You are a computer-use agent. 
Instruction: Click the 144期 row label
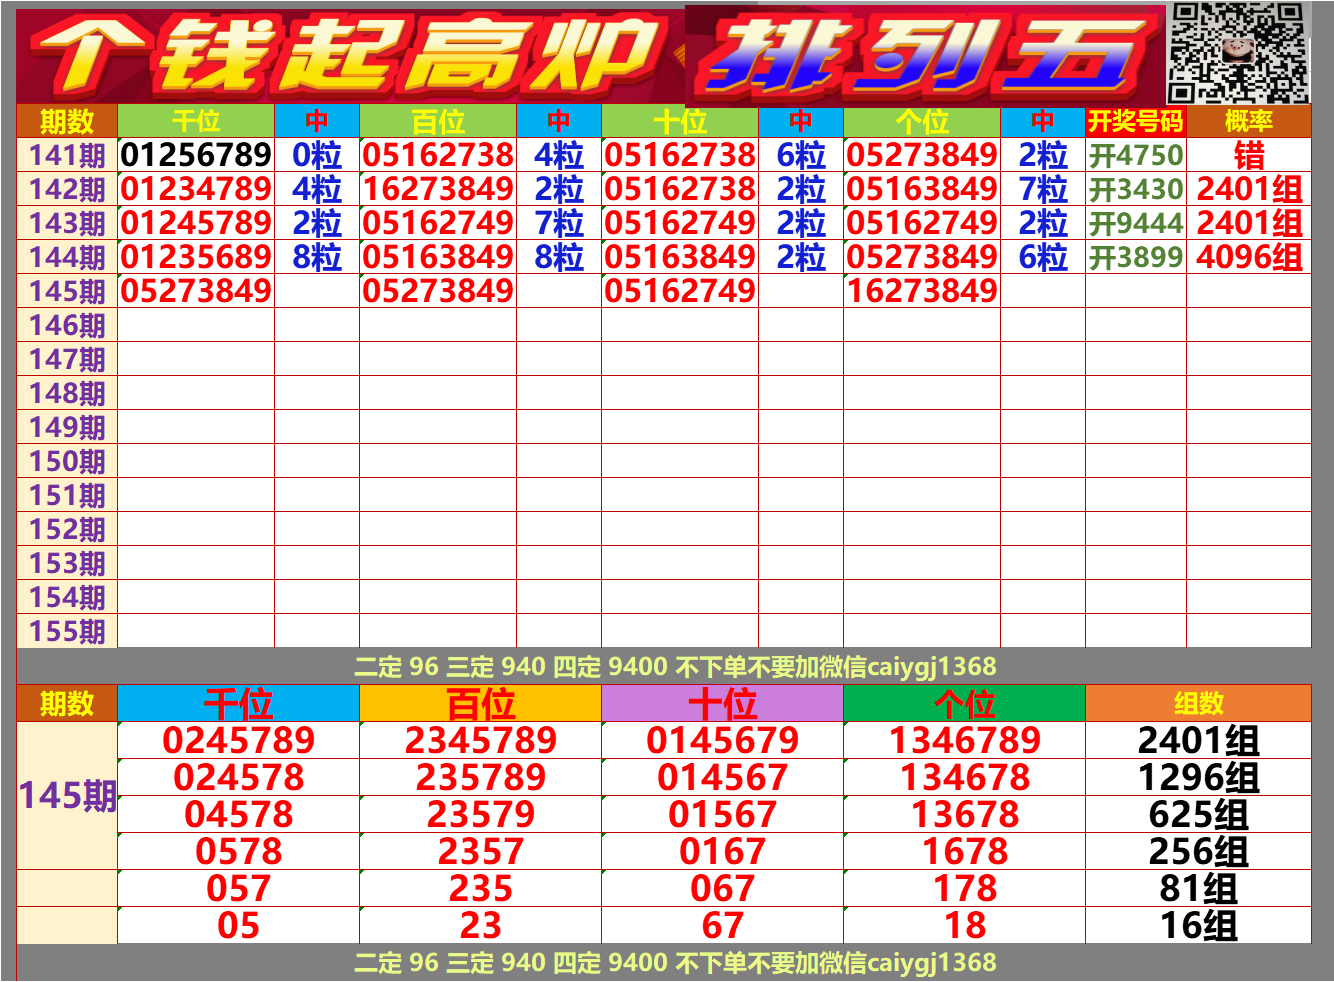coord(67,257)
